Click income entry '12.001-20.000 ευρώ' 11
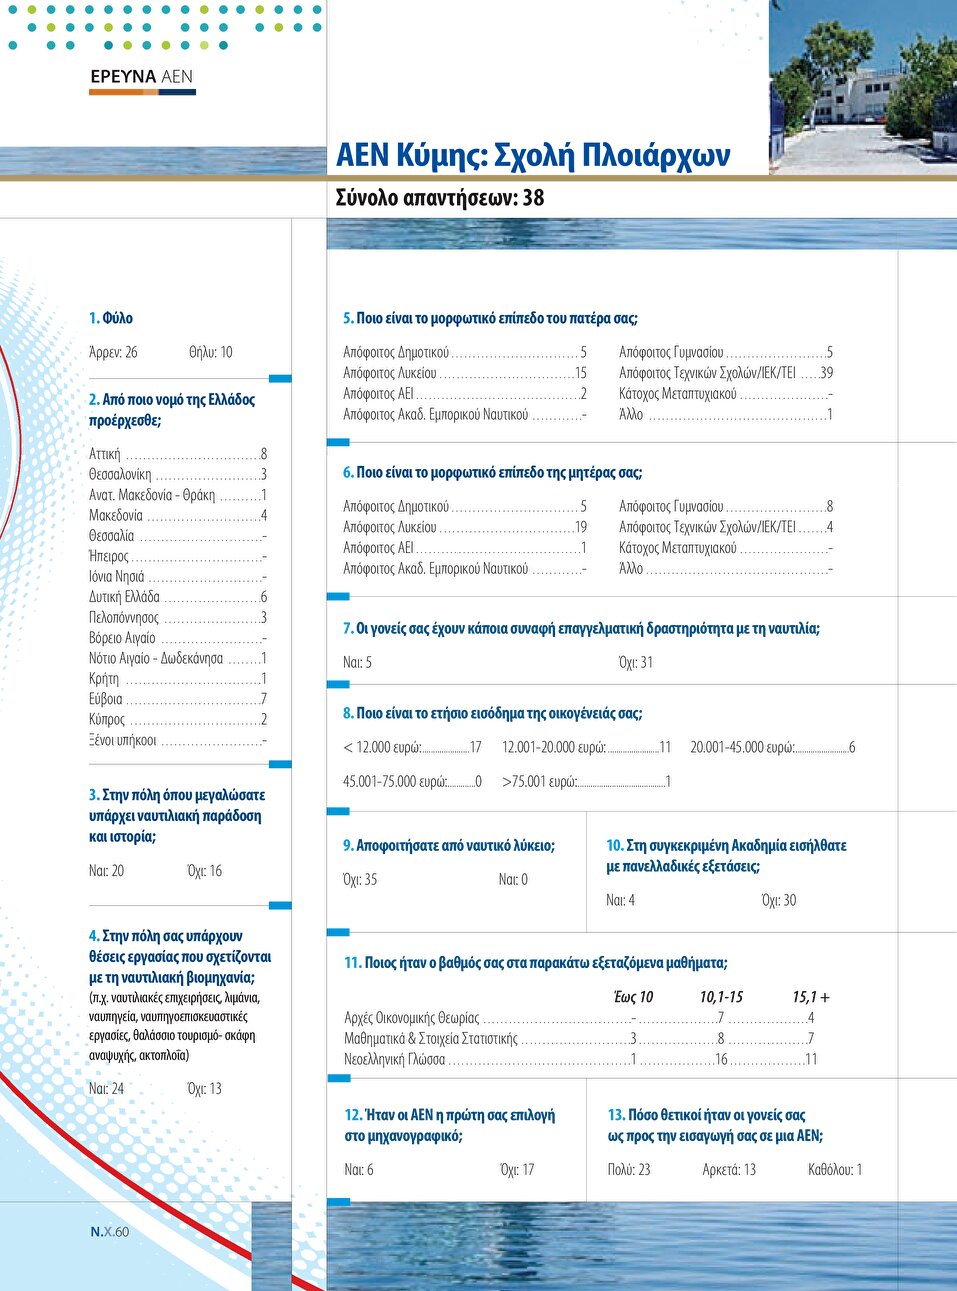The image size is (957, 1291). (587, 747)
